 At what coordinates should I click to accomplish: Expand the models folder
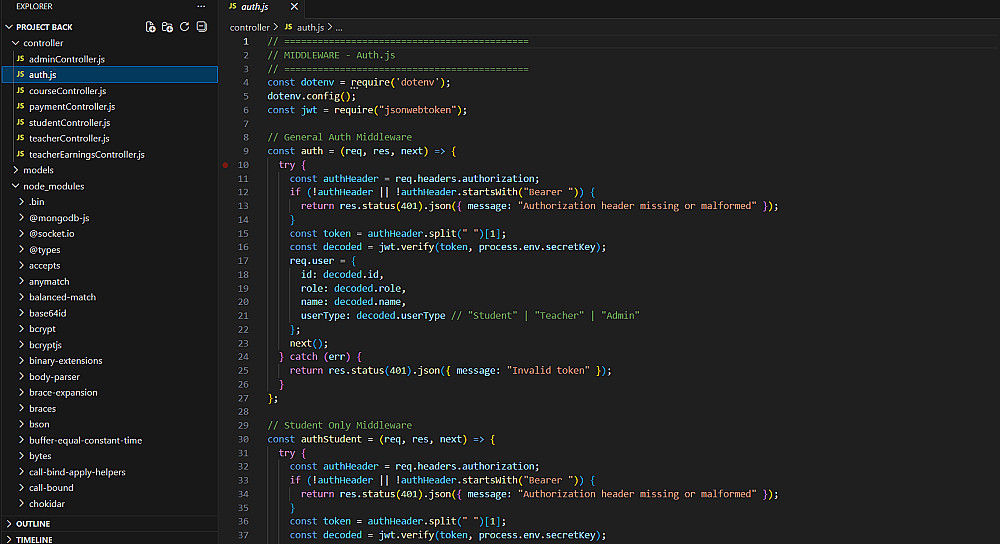[x=38, y=170]
